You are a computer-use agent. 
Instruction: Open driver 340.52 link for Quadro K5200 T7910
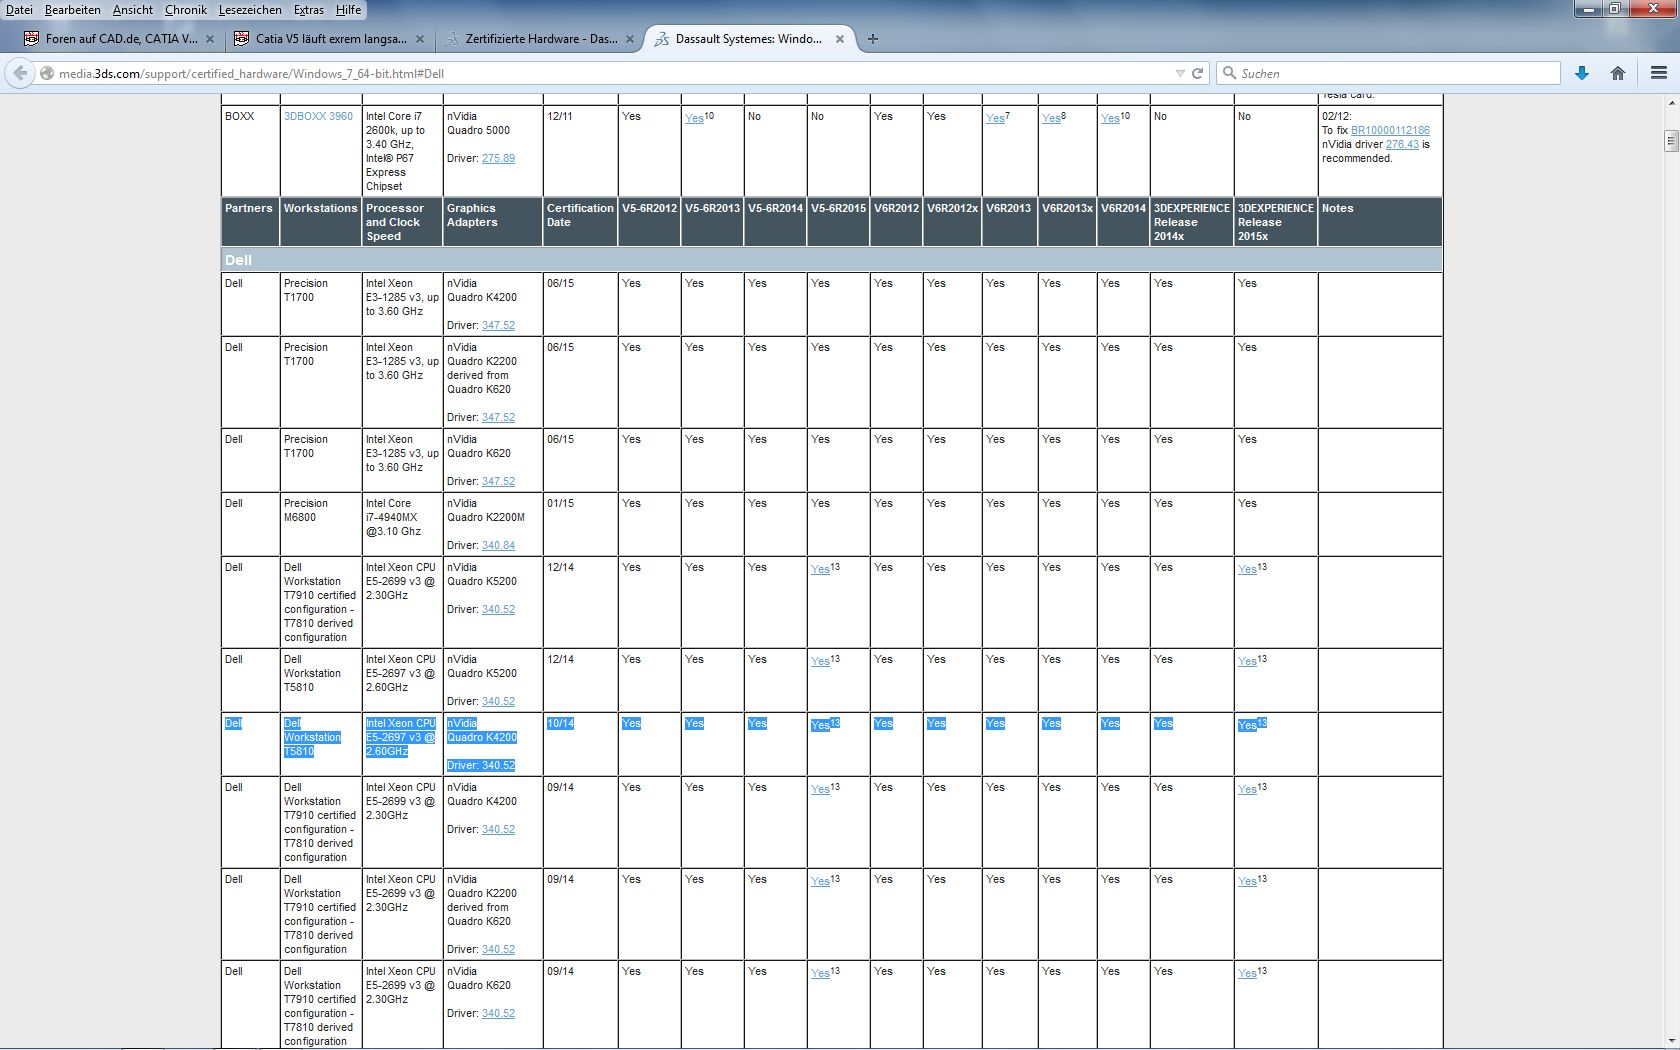[x=498, y=610]
